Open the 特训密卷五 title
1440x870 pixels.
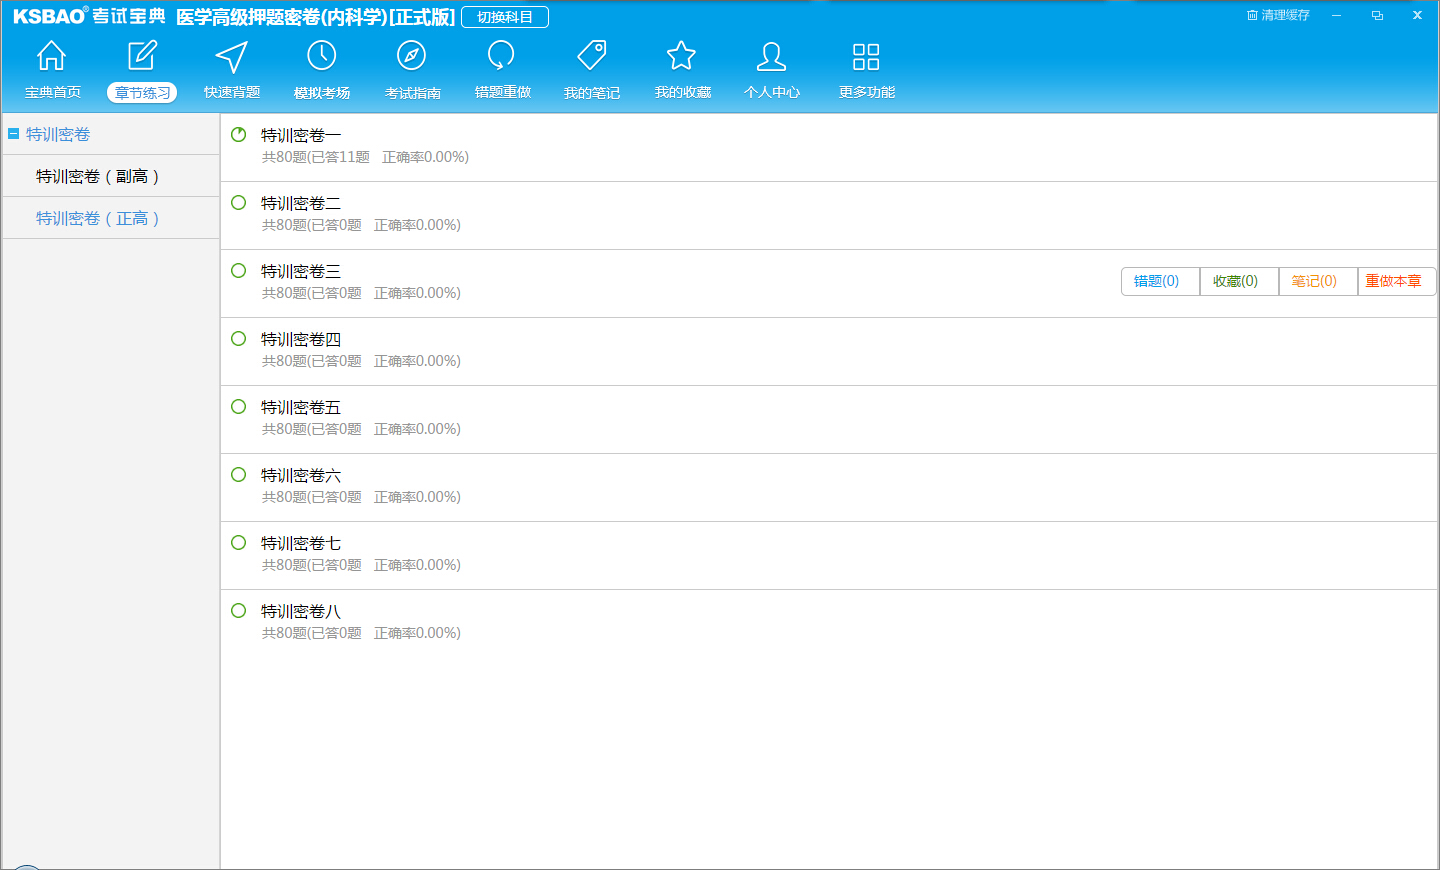pyautogui.click(x=301, y=407)
